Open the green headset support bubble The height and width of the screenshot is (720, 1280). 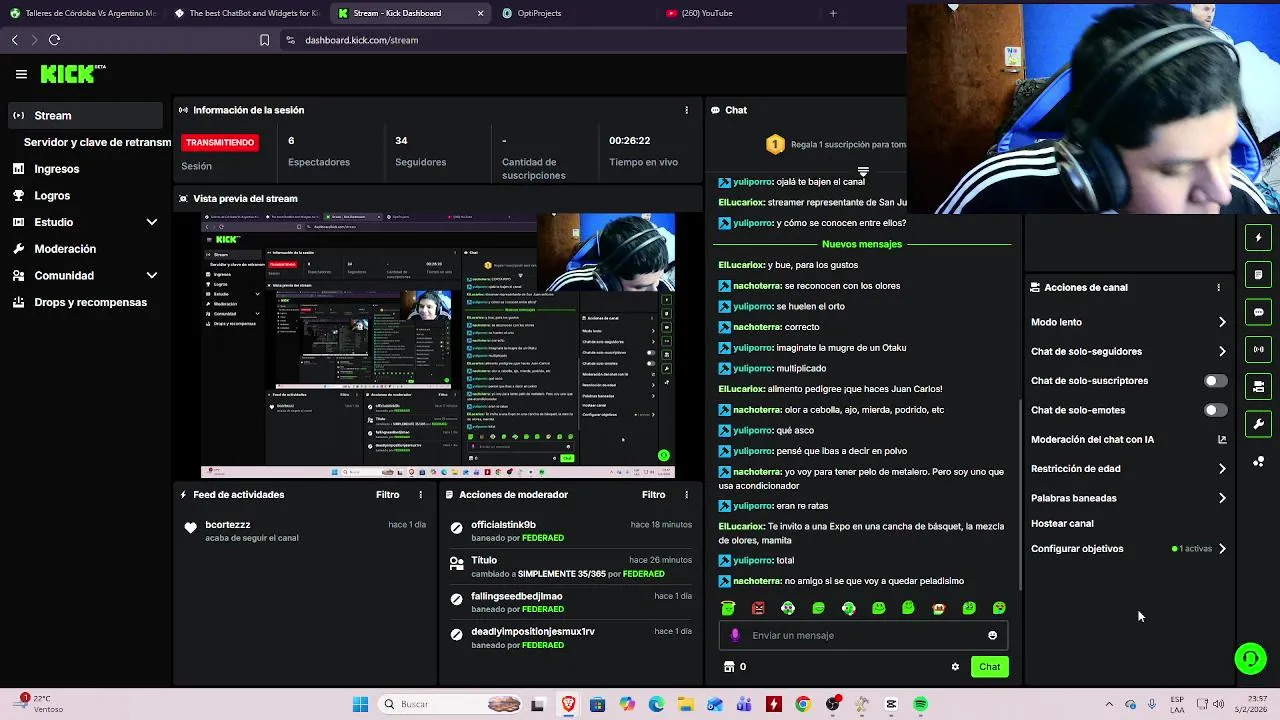(1250, 658)
